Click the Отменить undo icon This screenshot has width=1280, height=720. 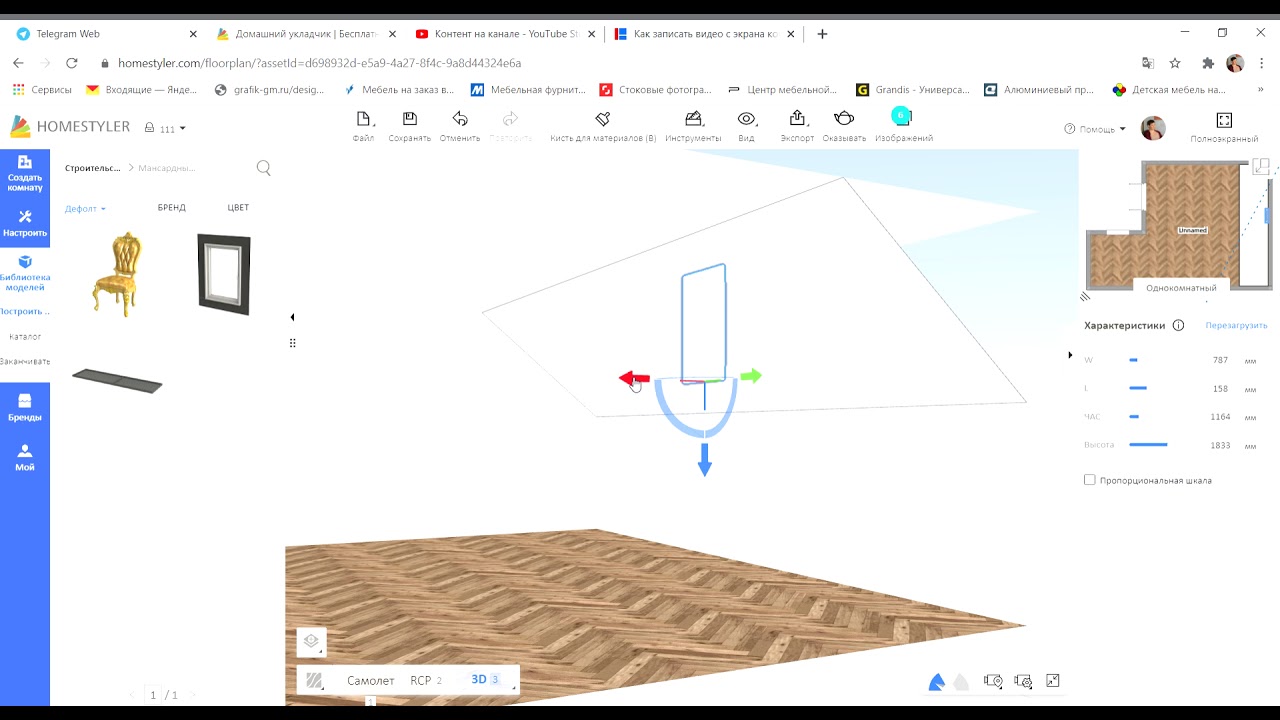(x=460, y=119)
